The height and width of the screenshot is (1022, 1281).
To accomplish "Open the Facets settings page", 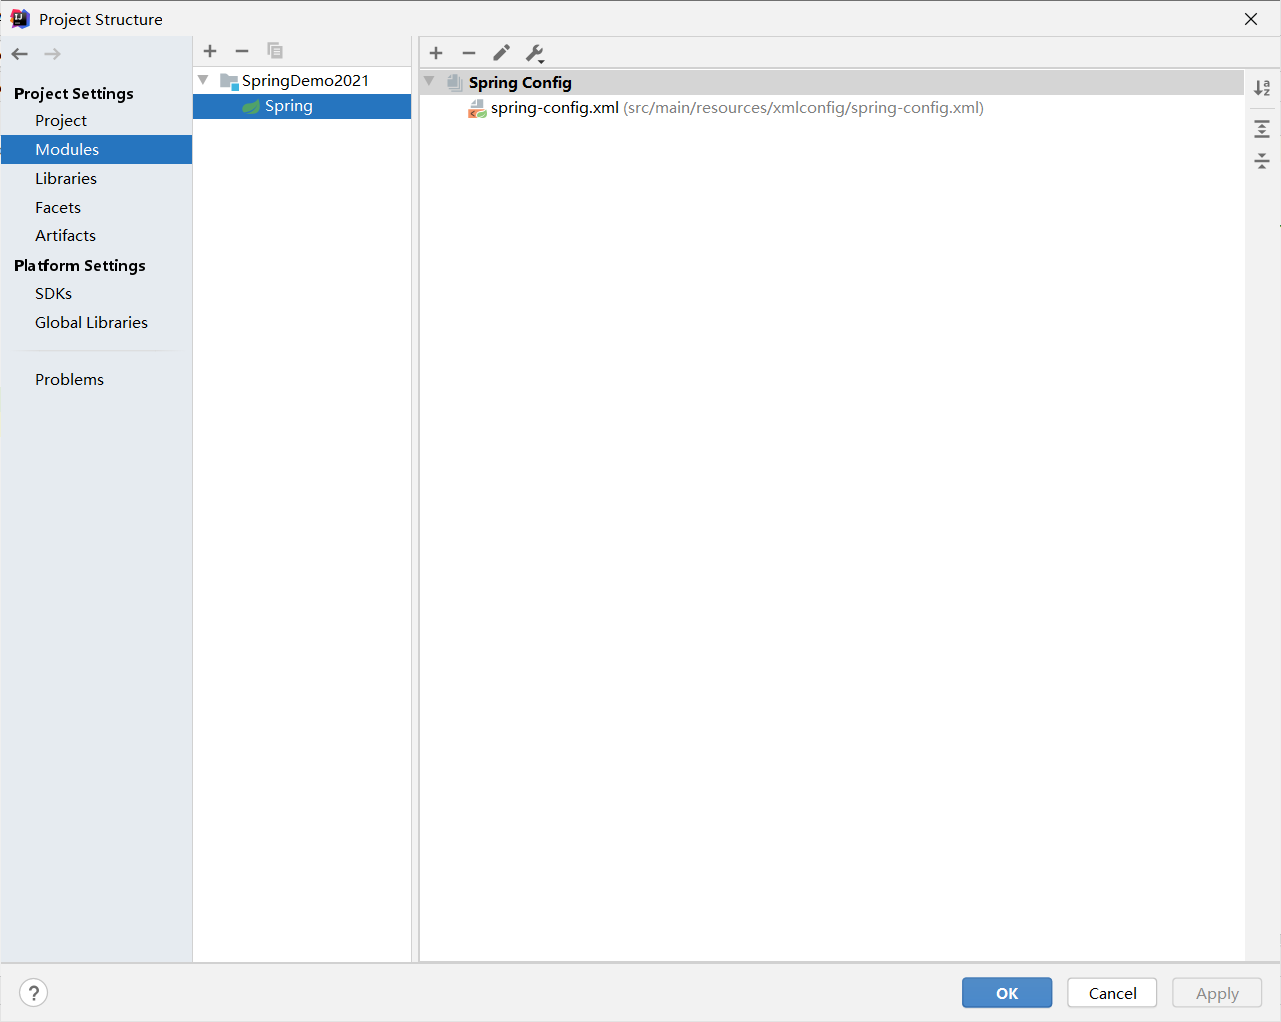I will (x=58, y=207).
